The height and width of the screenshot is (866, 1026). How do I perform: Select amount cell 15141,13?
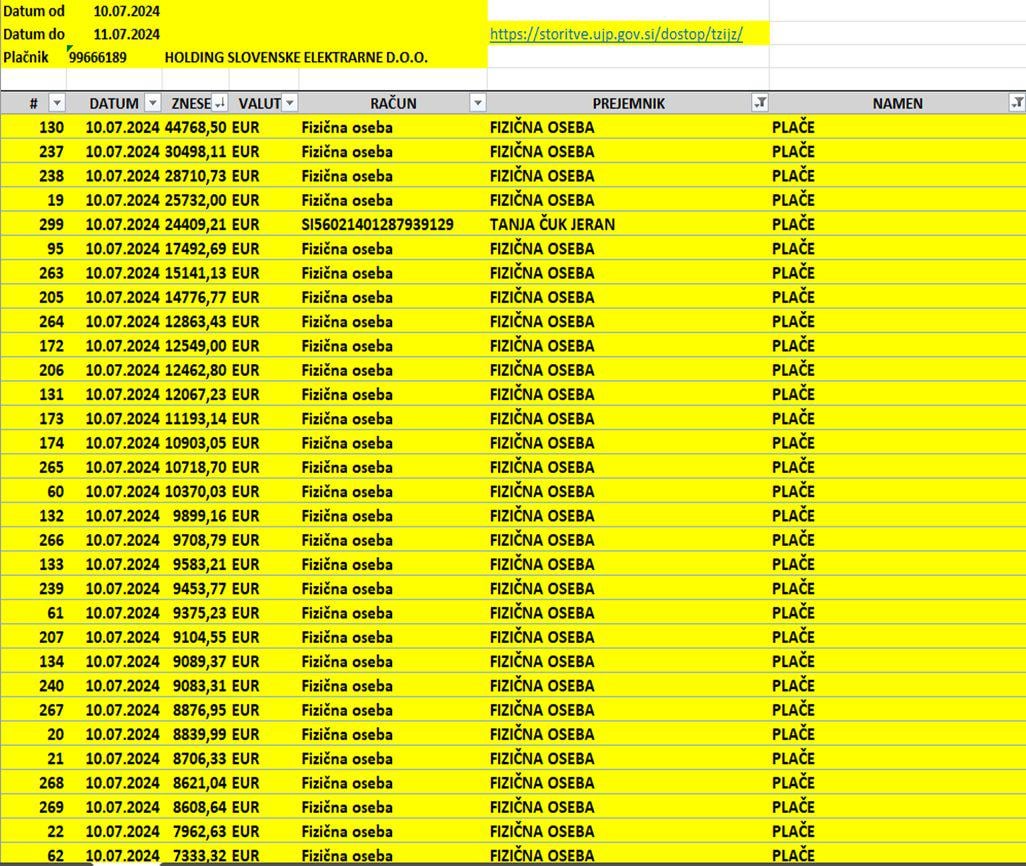[x=195, y=273]
